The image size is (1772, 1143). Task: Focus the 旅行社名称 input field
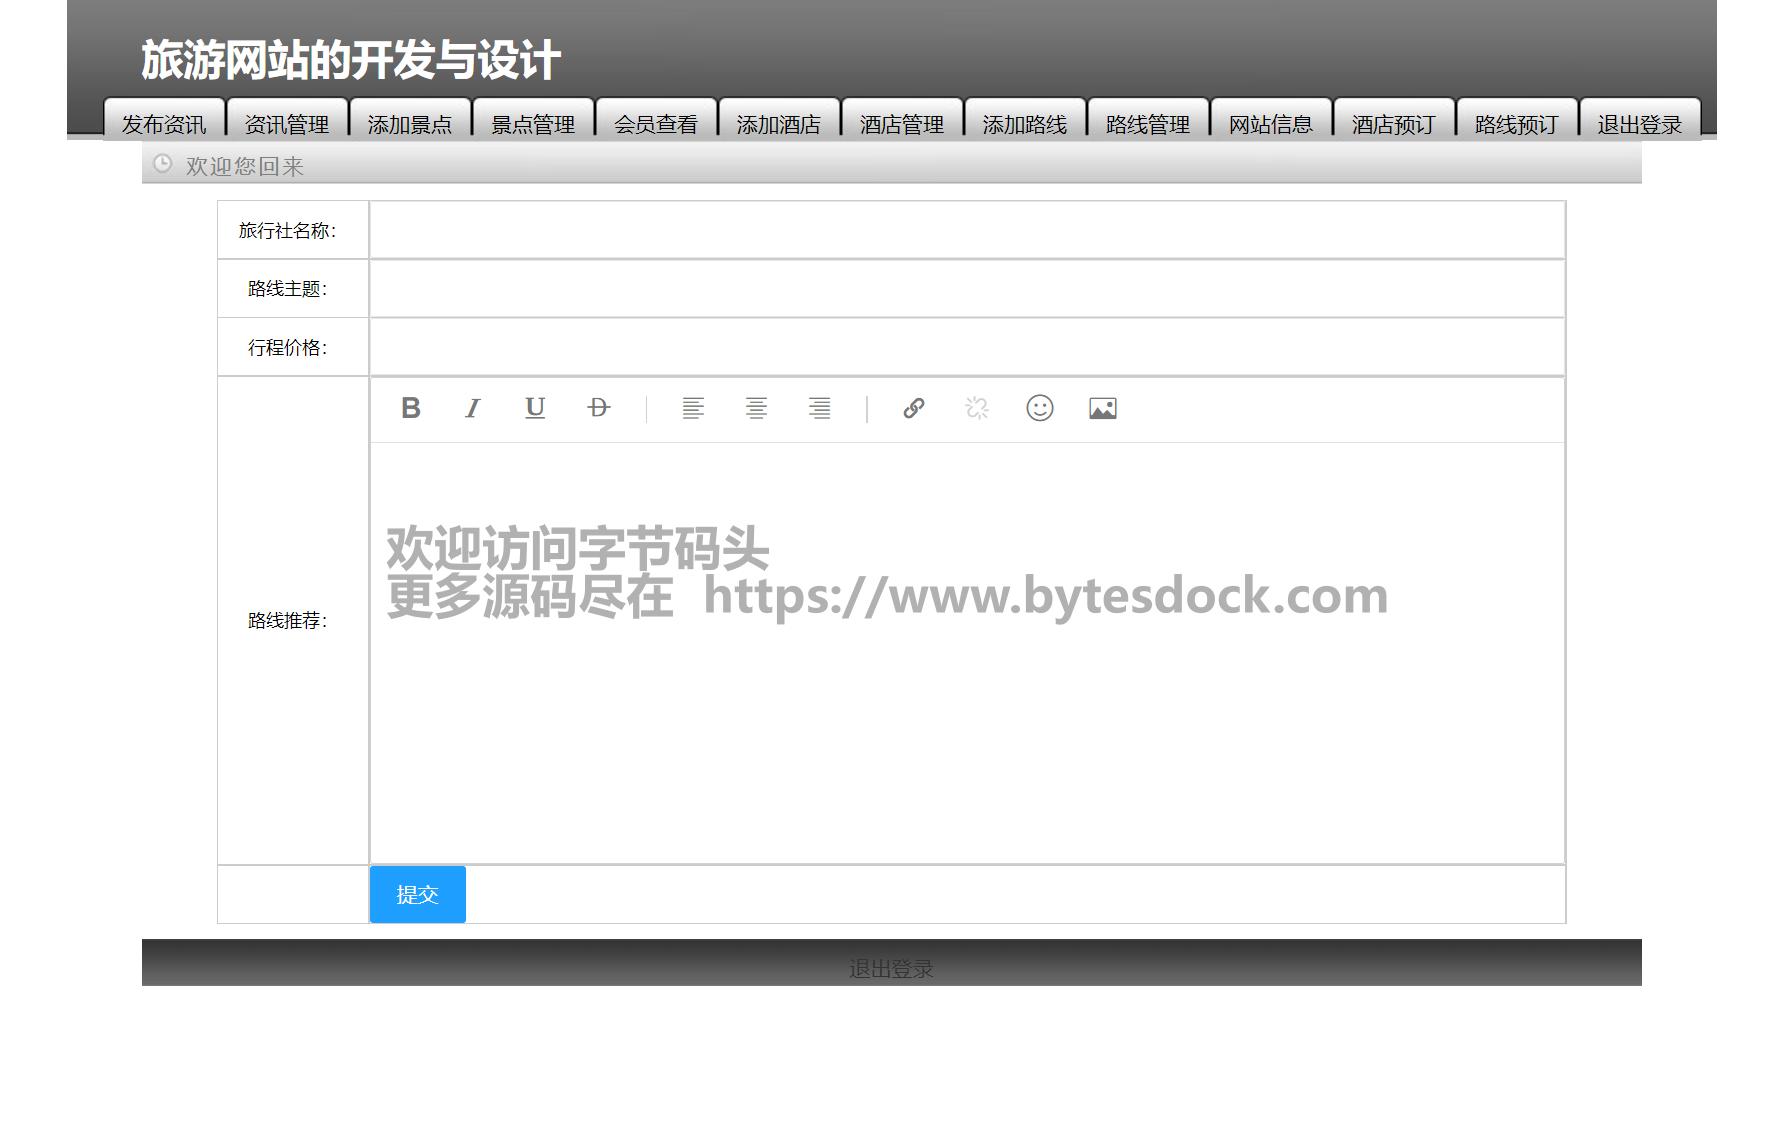point(966,230)
